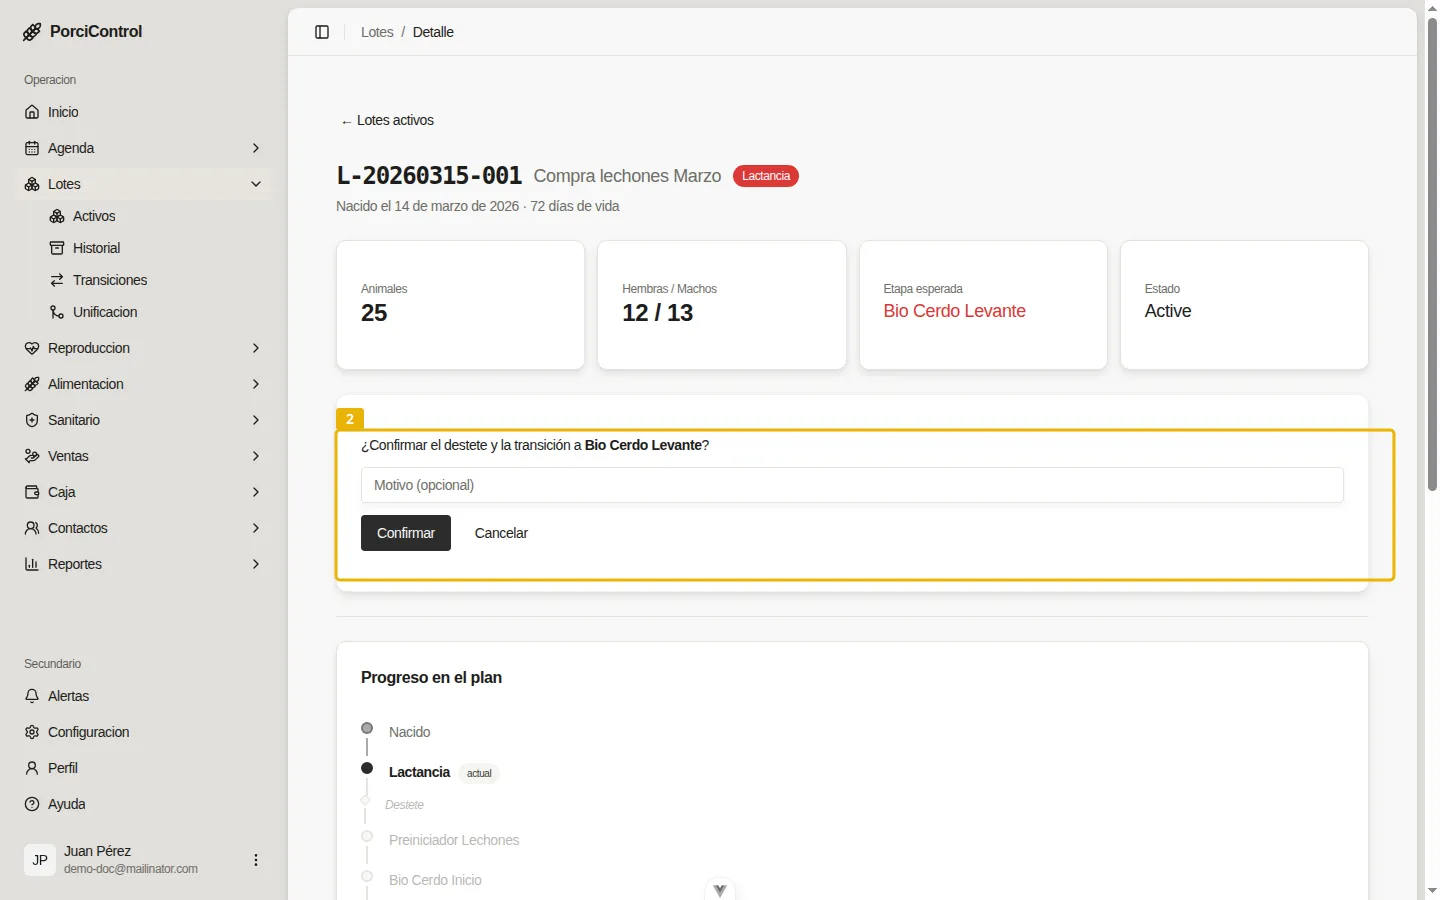Go to Transiciones under Lotes

(156, 280)
